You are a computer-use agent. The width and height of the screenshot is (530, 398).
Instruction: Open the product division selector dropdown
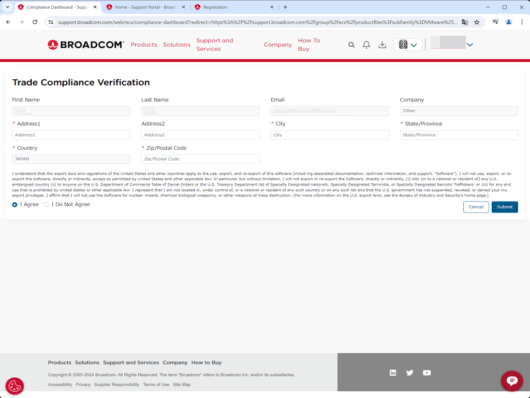[x=408, y=45]
